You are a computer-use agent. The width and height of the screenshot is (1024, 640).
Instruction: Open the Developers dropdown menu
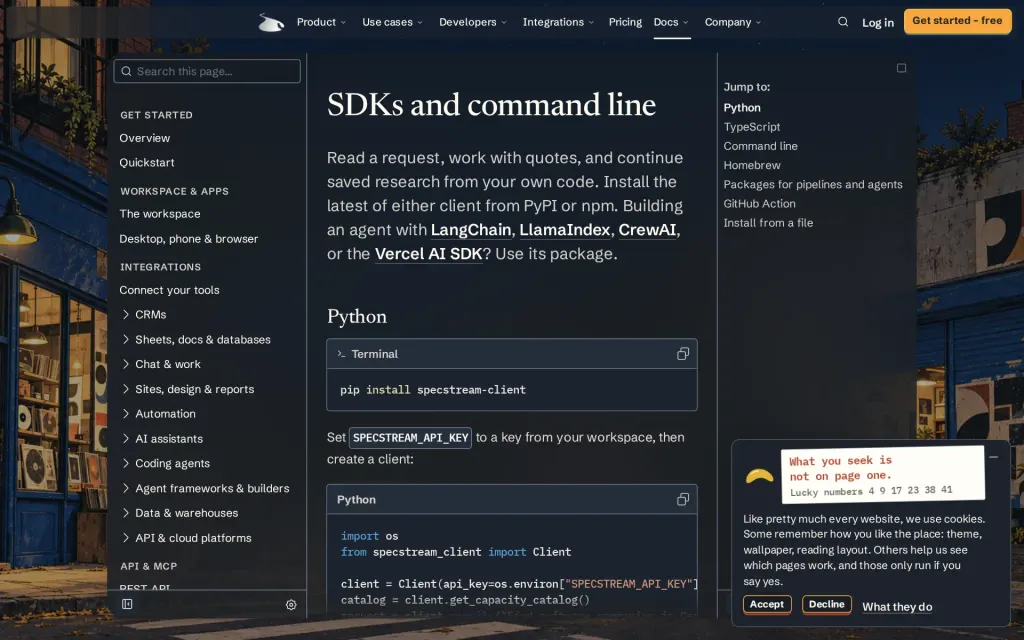coord(473,22)
